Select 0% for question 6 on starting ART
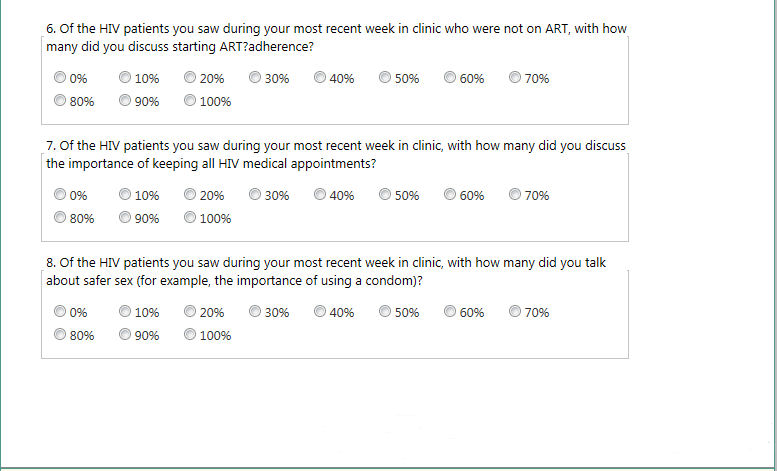Screen dimensions: 777x471 60,78
